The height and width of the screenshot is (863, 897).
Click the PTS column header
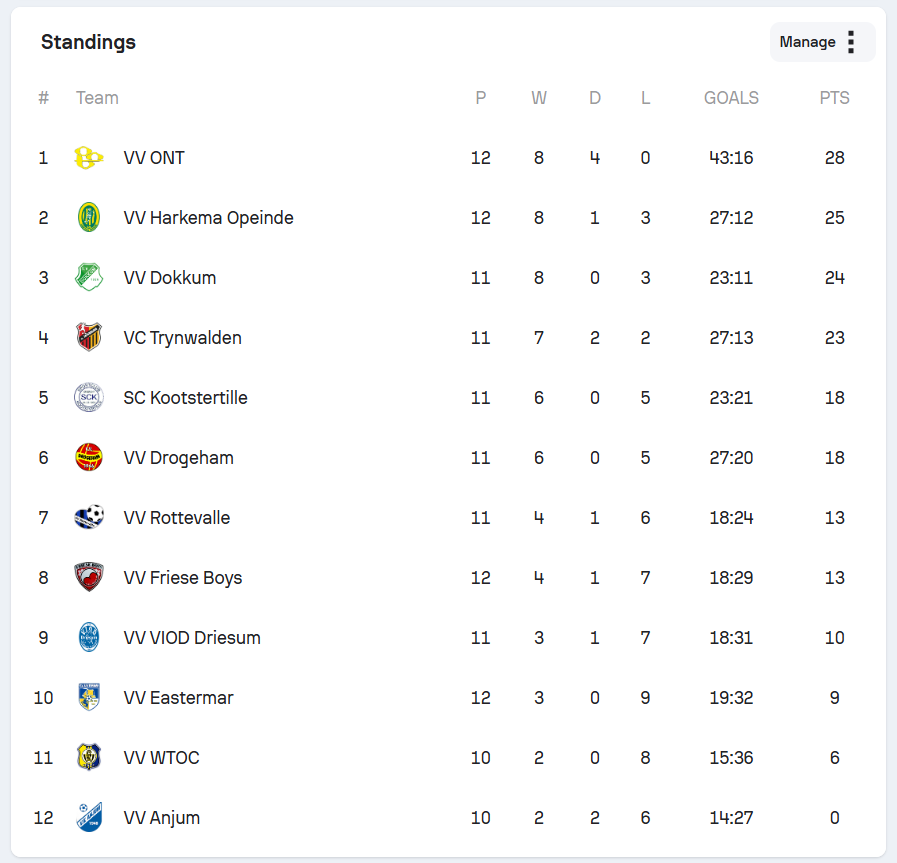pos(834,98)
